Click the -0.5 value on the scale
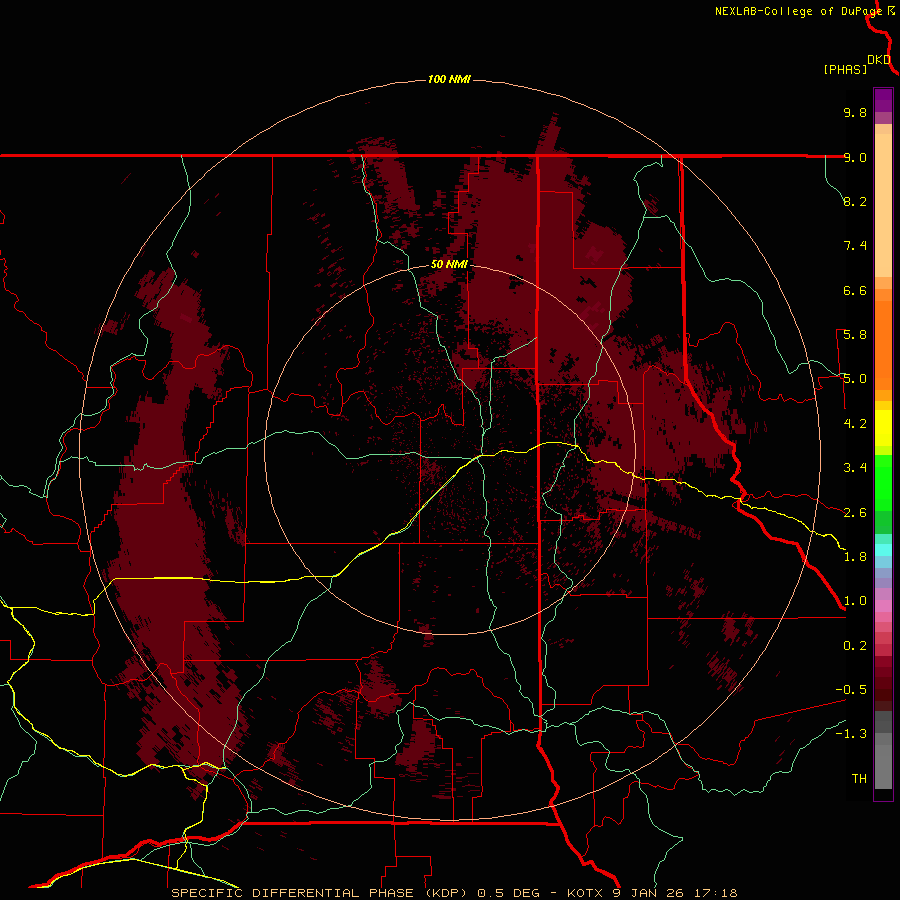900x900 pixels. (x=851, y=690)
